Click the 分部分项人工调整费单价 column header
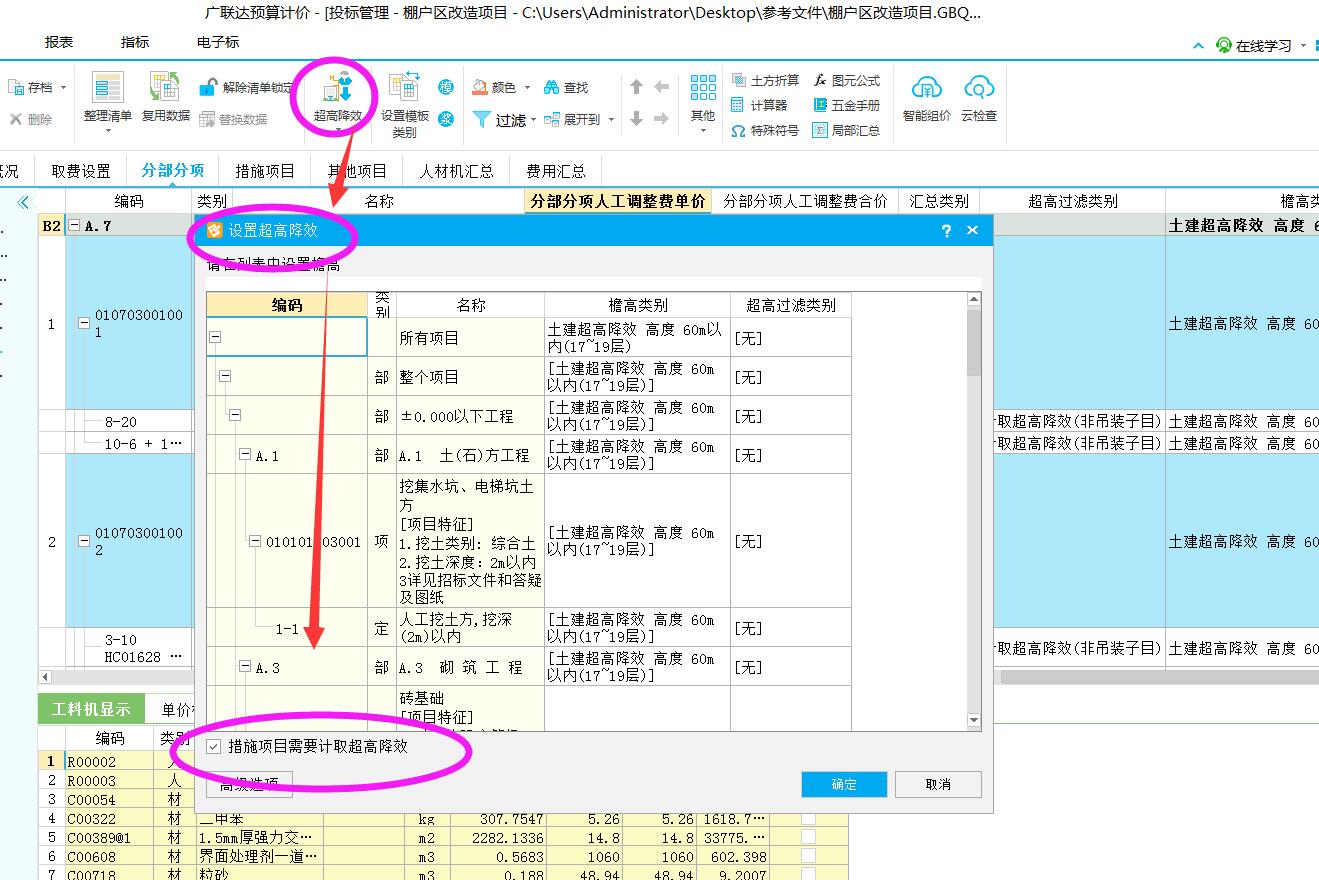 (x=618, y=201)
